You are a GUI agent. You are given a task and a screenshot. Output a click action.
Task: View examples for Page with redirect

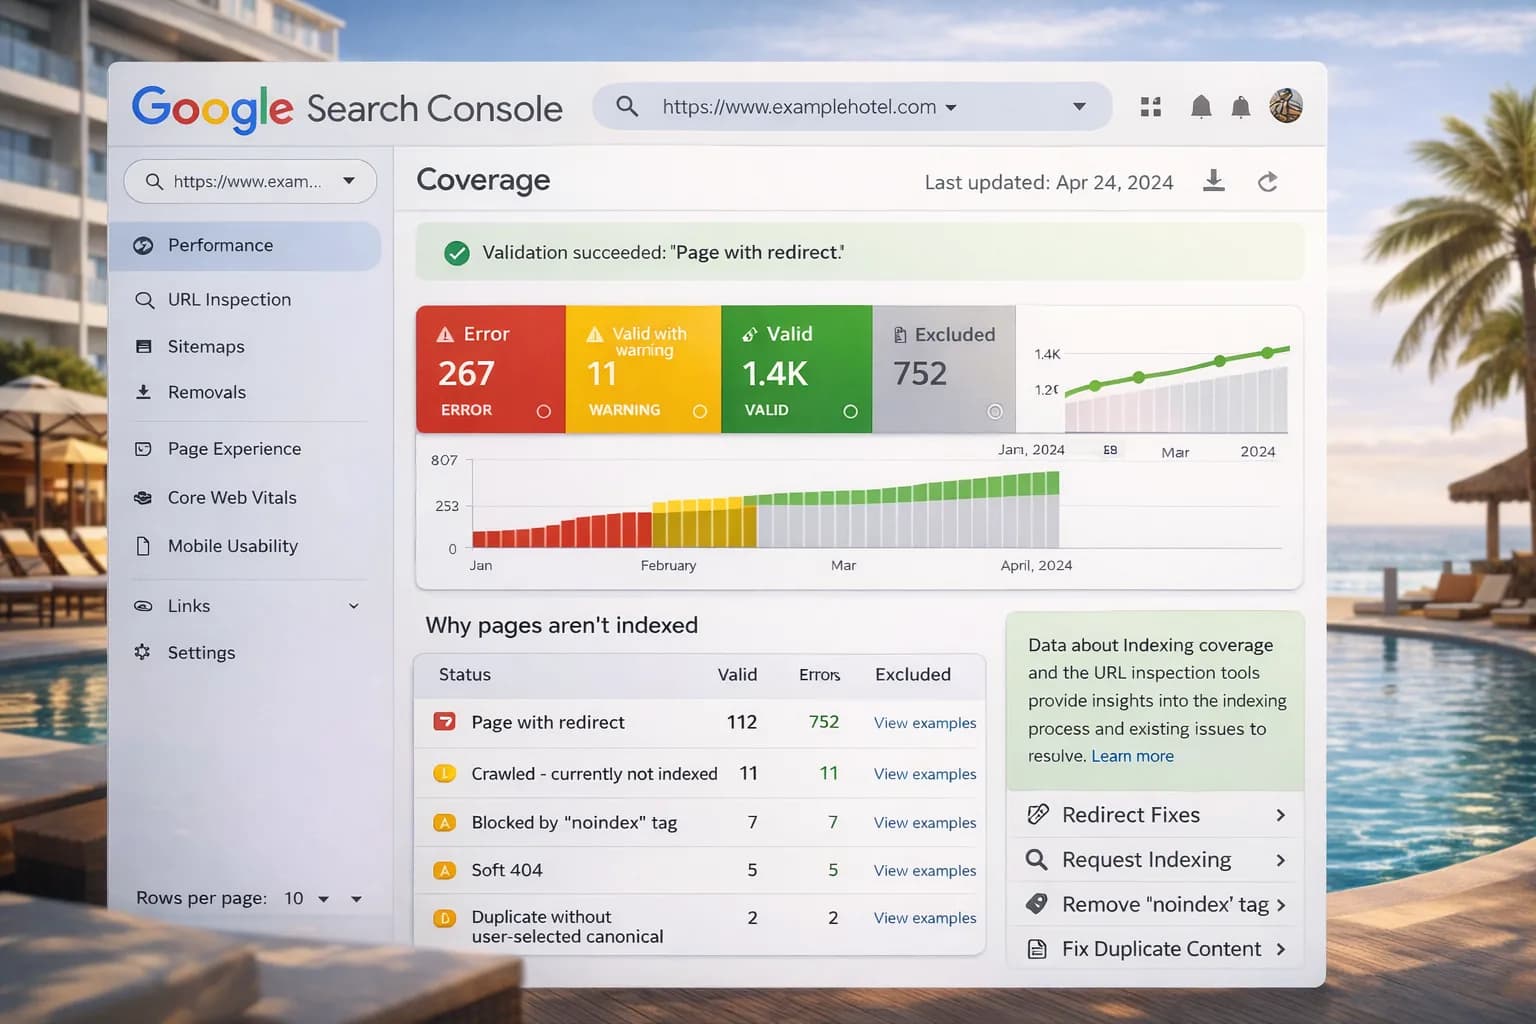(925, 723)
